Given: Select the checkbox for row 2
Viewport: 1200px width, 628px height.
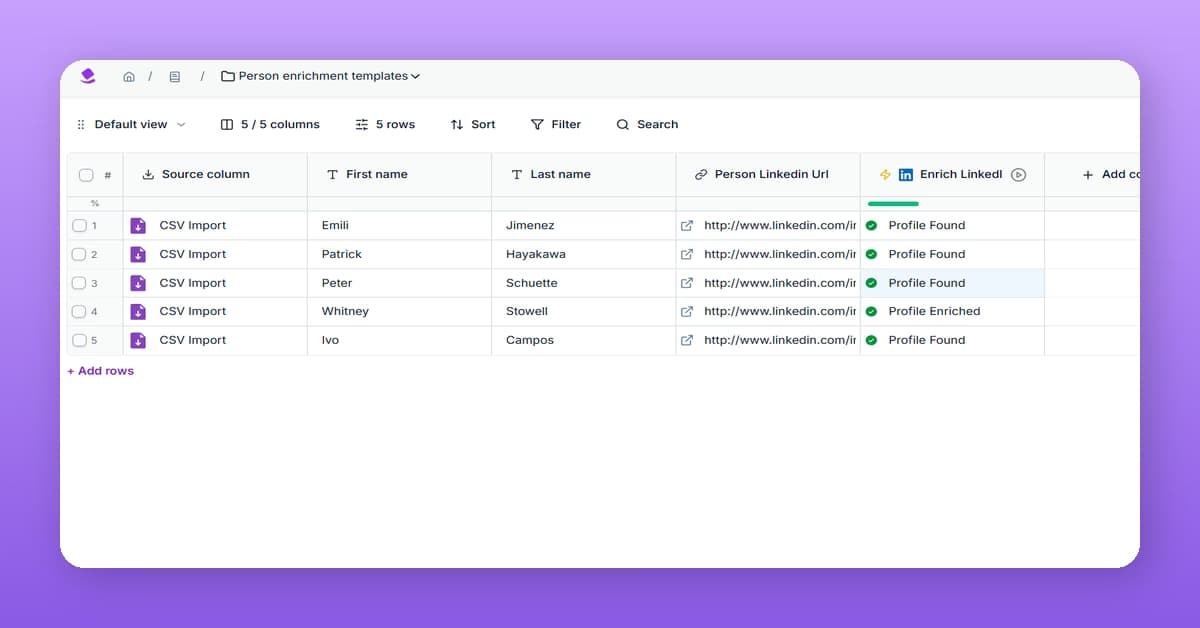Looking at the screenshot, I should (x=80, y=254).
